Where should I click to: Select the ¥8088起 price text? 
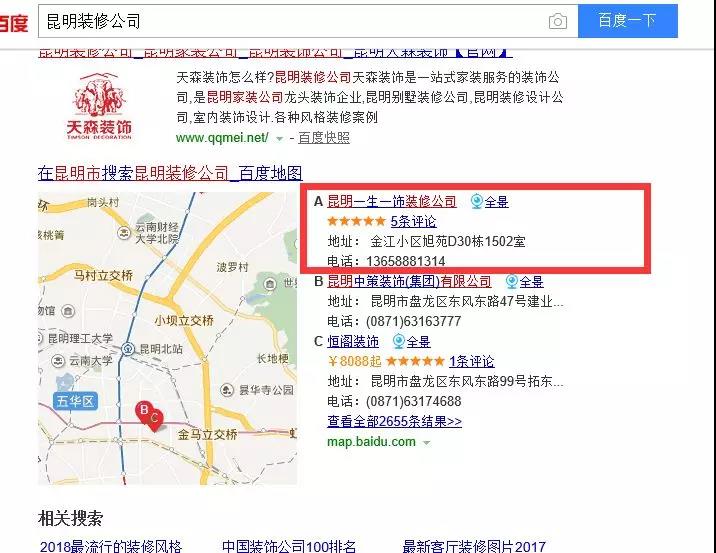(354, 362)
